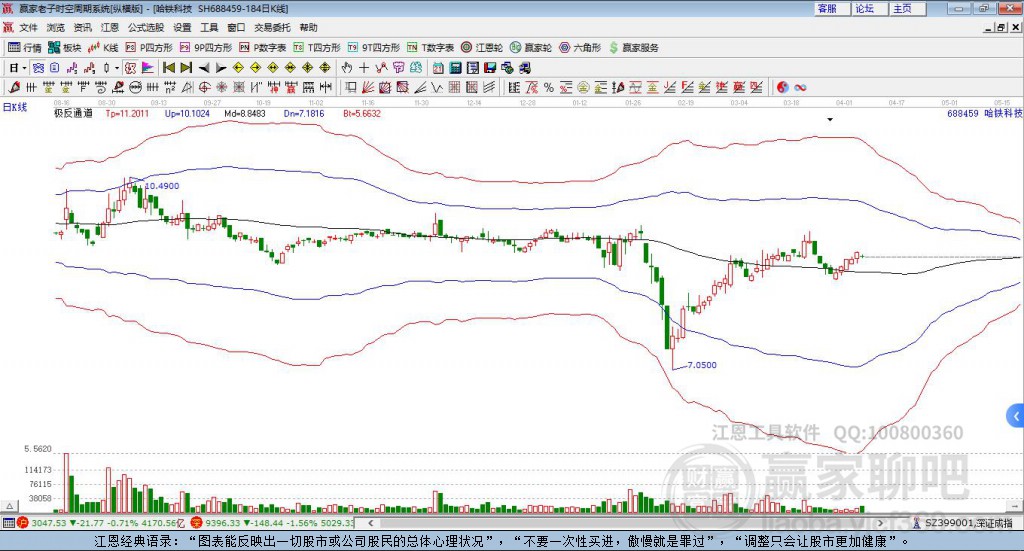The height and width of the screenshot is (551, 1024).
Task: Jump to first bar with skip-to-start icon
Action: [168, 68]
